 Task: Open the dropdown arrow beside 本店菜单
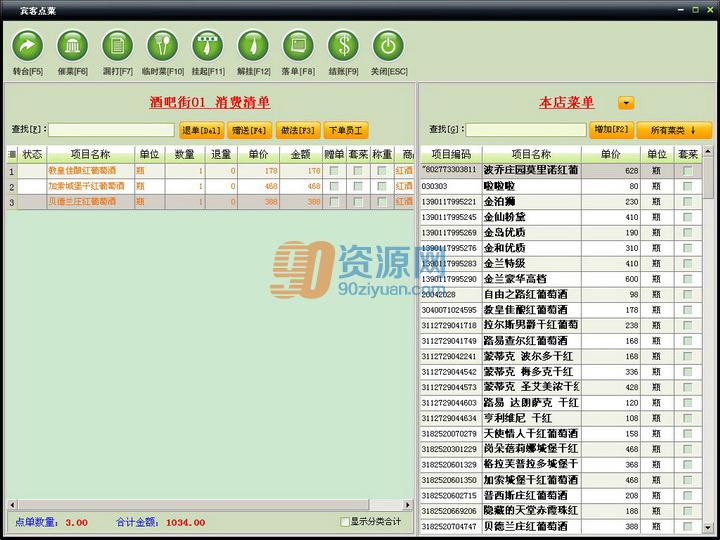click(x=626, y=103)
